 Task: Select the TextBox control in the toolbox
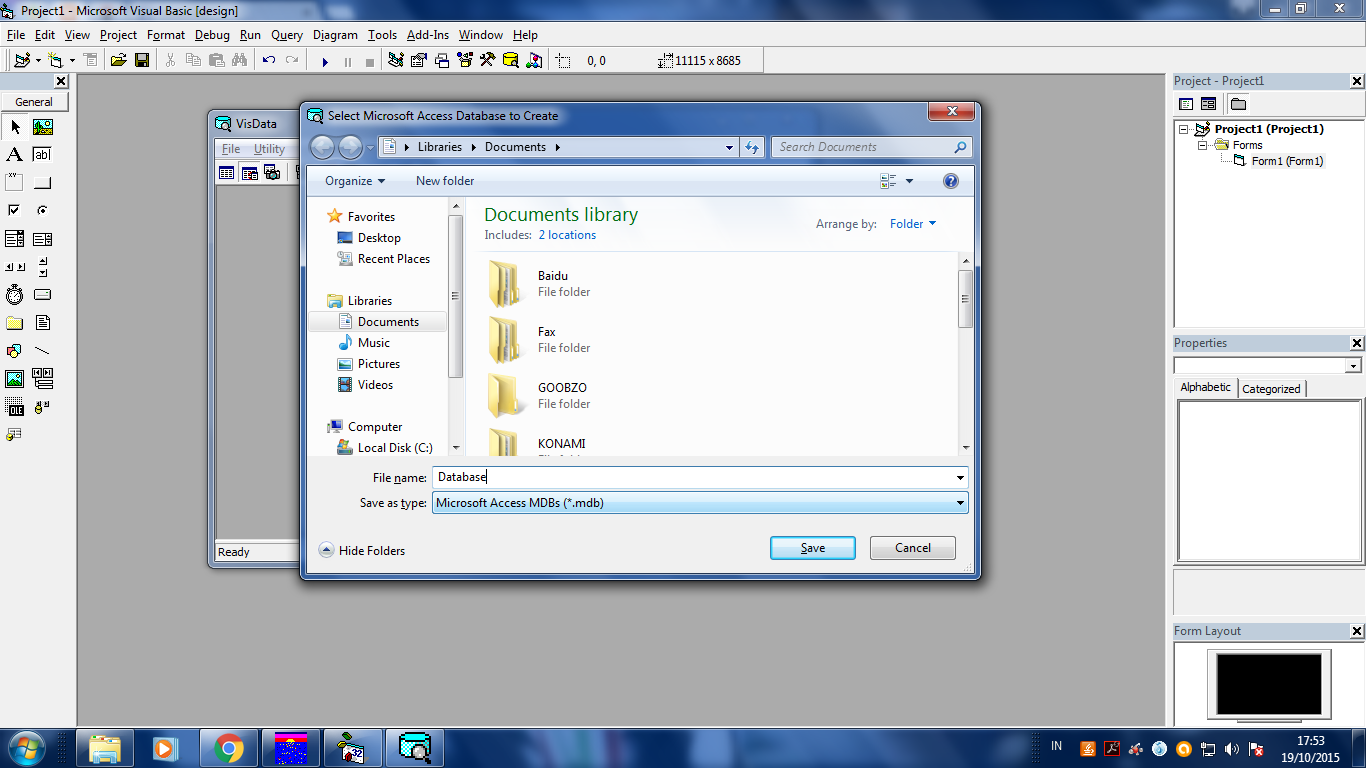coord(42,154)
